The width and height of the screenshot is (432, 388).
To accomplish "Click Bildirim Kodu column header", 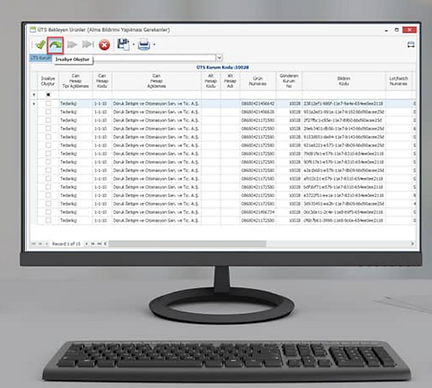I will [344, 81].
